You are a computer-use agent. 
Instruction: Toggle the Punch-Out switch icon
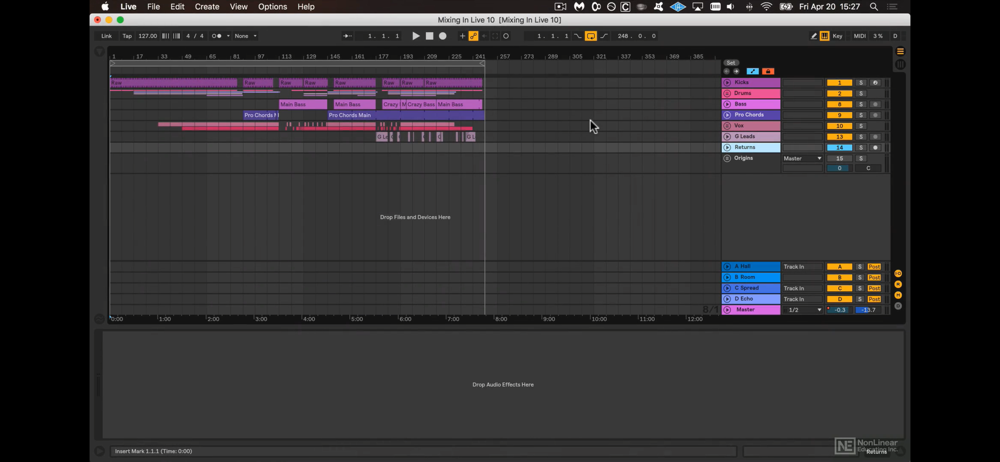coord(604,36)
